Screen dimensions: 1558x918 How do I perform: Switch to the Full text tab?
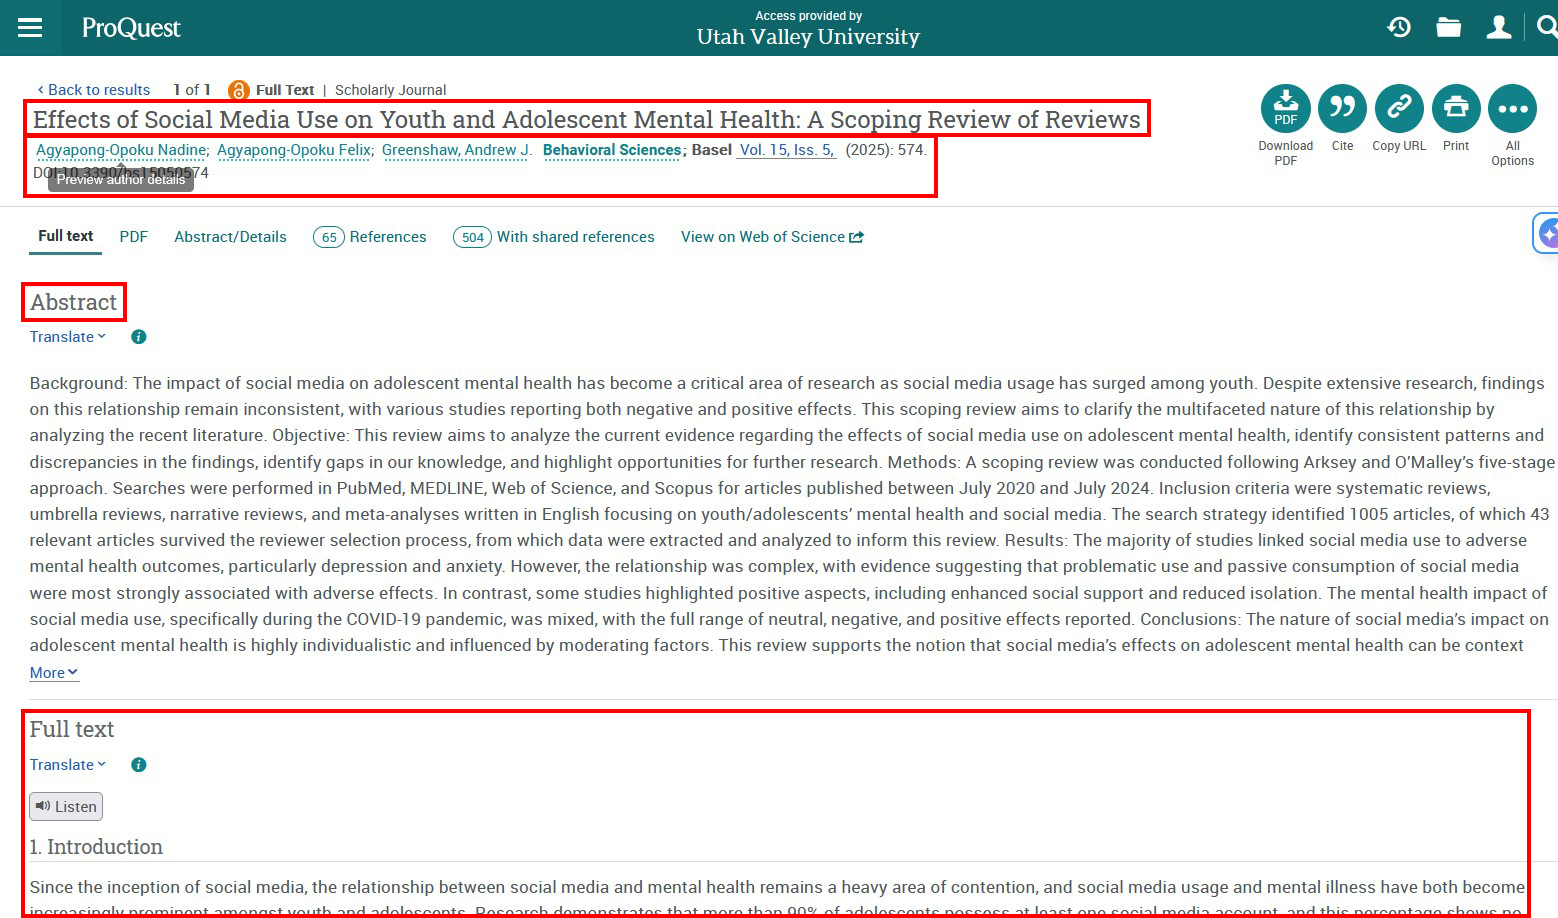[65, 236]
